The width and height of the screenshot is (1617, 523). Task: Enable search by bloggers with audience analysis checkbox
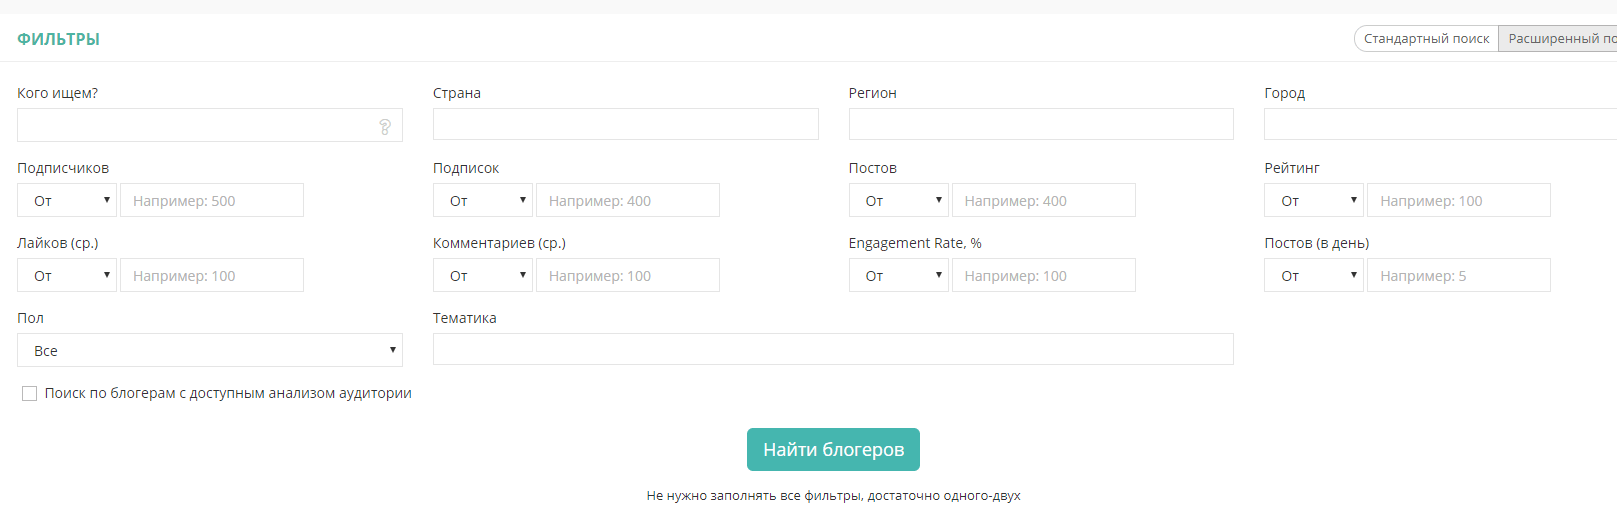coord(30,394)
